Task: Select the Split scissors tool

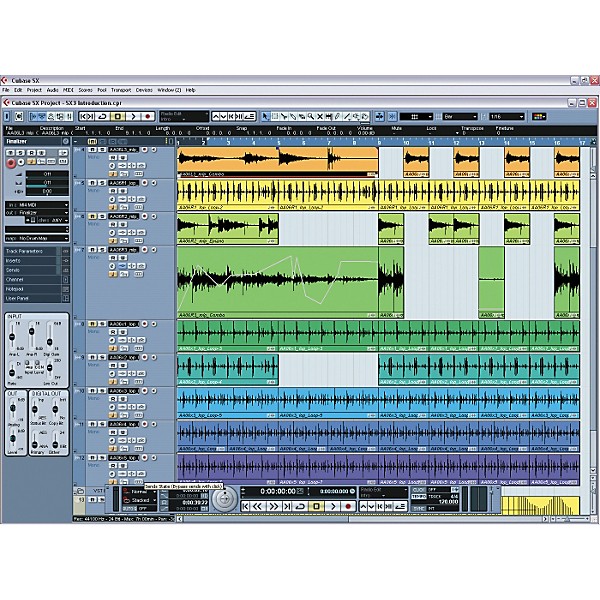Action: pos(284,117)
